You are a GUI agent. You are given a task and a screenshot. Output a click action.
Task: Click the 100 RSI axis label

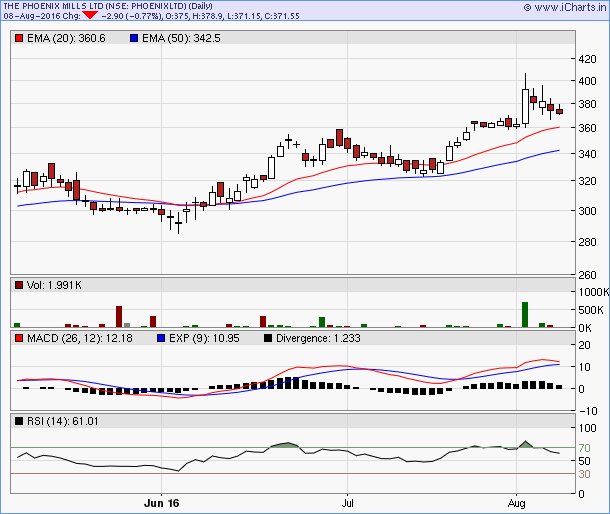[587, 428]
